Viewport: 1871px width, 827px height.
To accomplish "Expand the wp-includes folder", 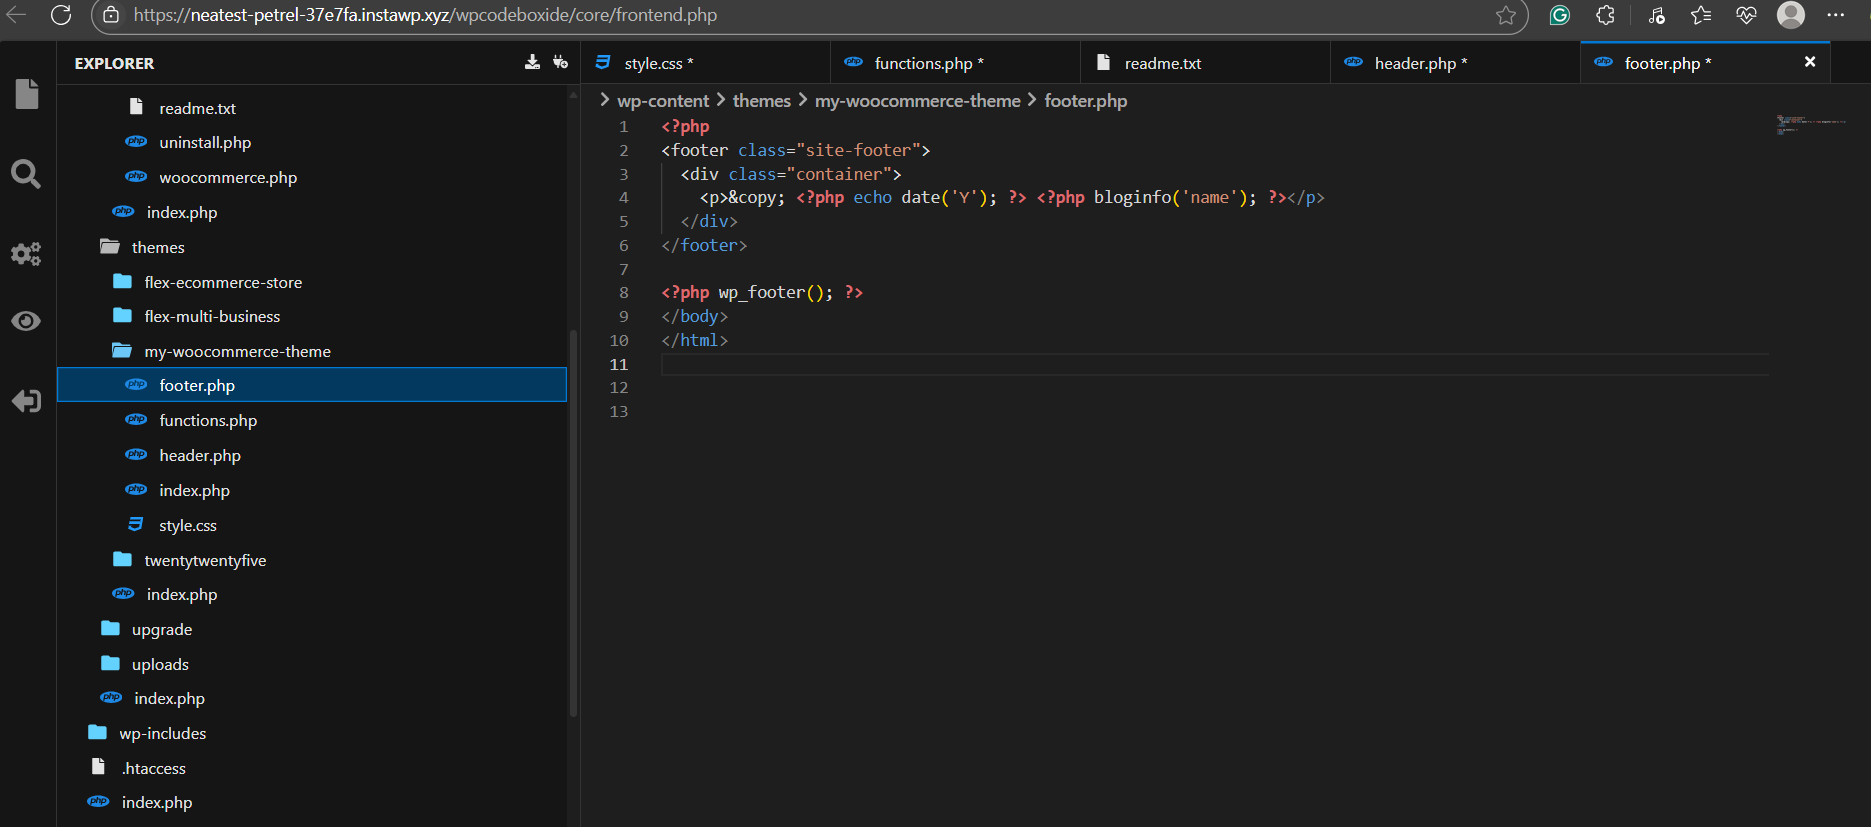I will point(163,733).
